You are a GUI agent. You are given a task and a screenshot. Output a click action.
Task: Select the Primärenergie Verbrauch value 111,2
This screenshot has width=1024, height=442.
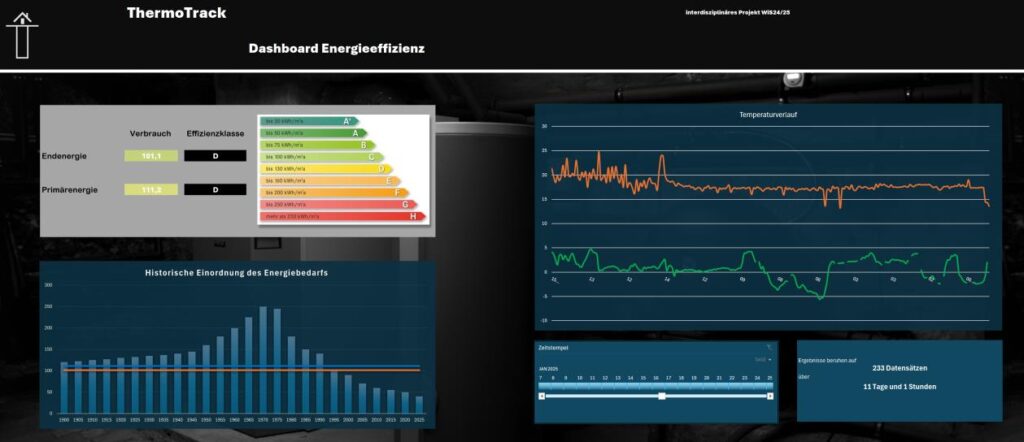click(x=152, y=190)
